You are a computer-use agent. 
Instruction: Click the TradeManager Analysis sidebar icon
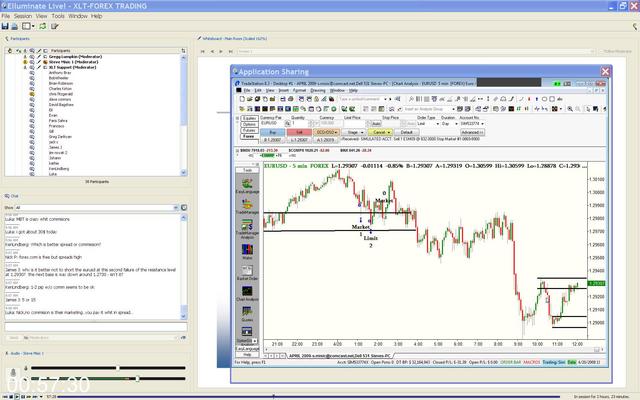click(x=247, y=225)
